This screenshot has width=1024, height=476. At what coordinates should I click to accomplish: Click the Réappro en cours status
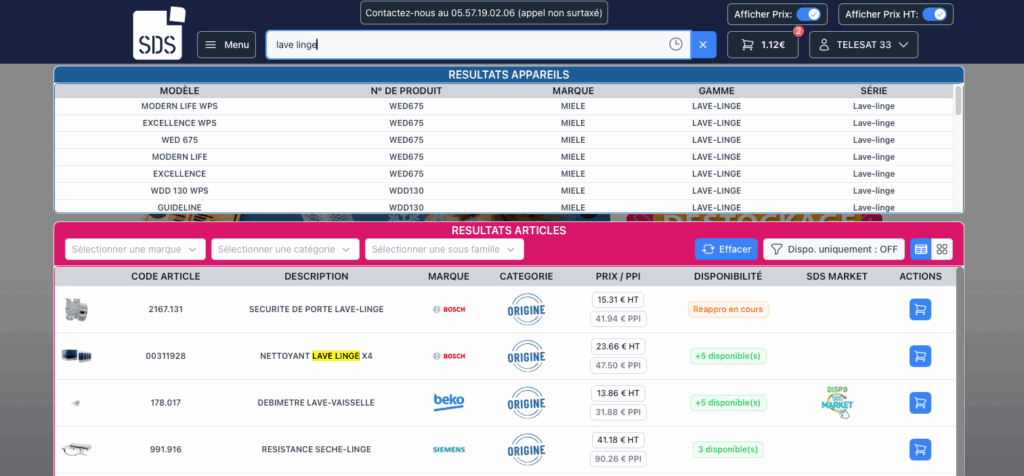(728, 309)
